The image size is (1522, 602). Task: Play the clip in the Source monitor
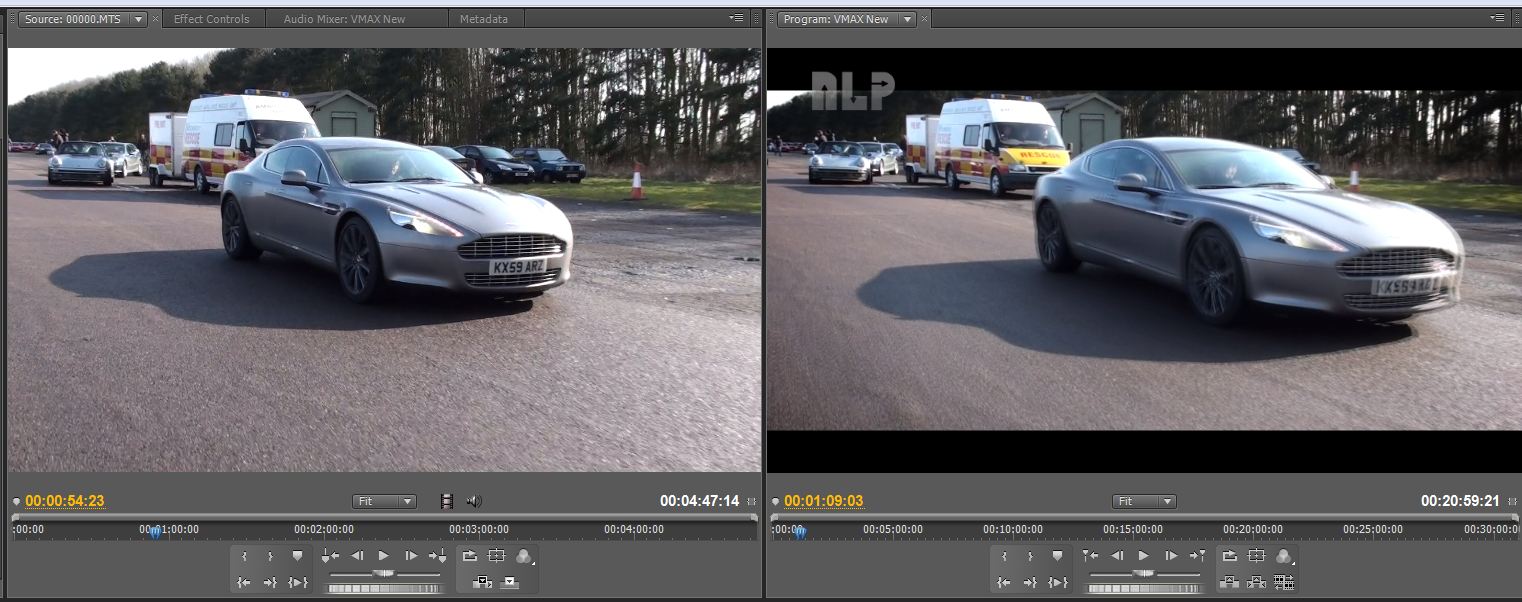click(x=383, y=556)
